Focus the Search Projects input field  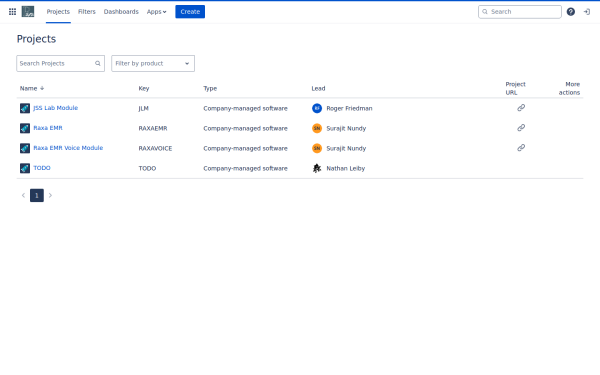coord(60,64)
